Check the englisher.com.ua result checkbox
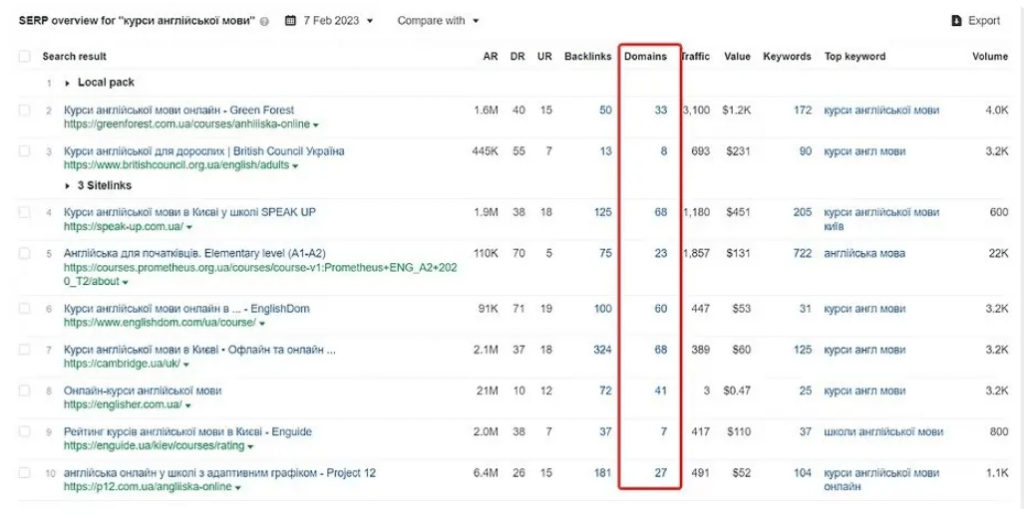 point(25,391)
